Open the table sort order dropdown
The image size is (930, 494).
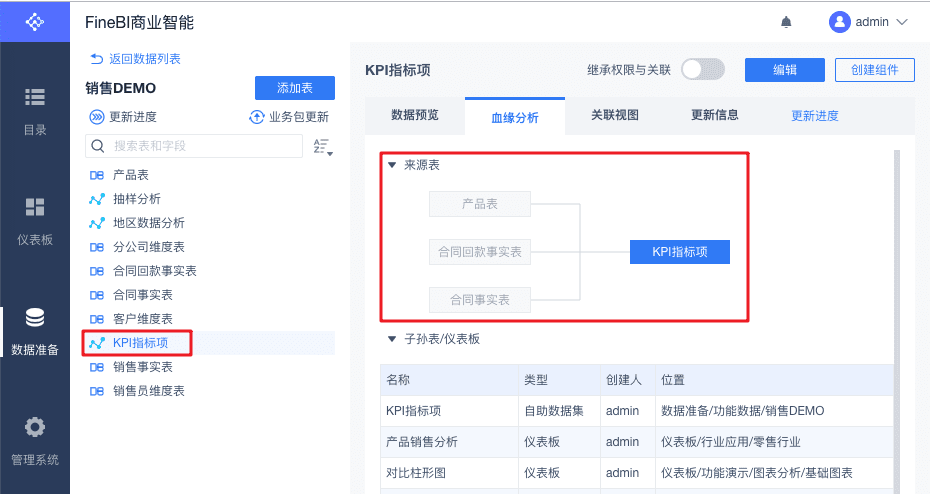322,147
